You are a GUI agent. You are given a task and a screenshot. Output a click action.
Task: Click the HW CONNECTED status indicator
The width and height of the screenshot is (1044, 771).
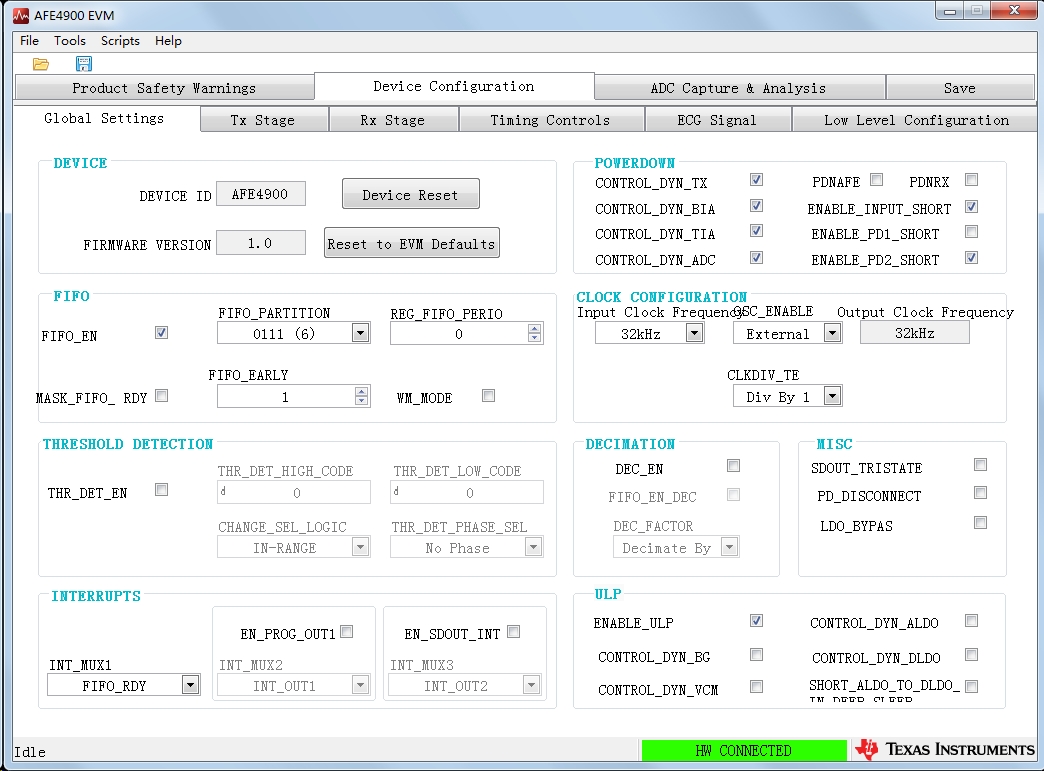click(x=744, y=750)
